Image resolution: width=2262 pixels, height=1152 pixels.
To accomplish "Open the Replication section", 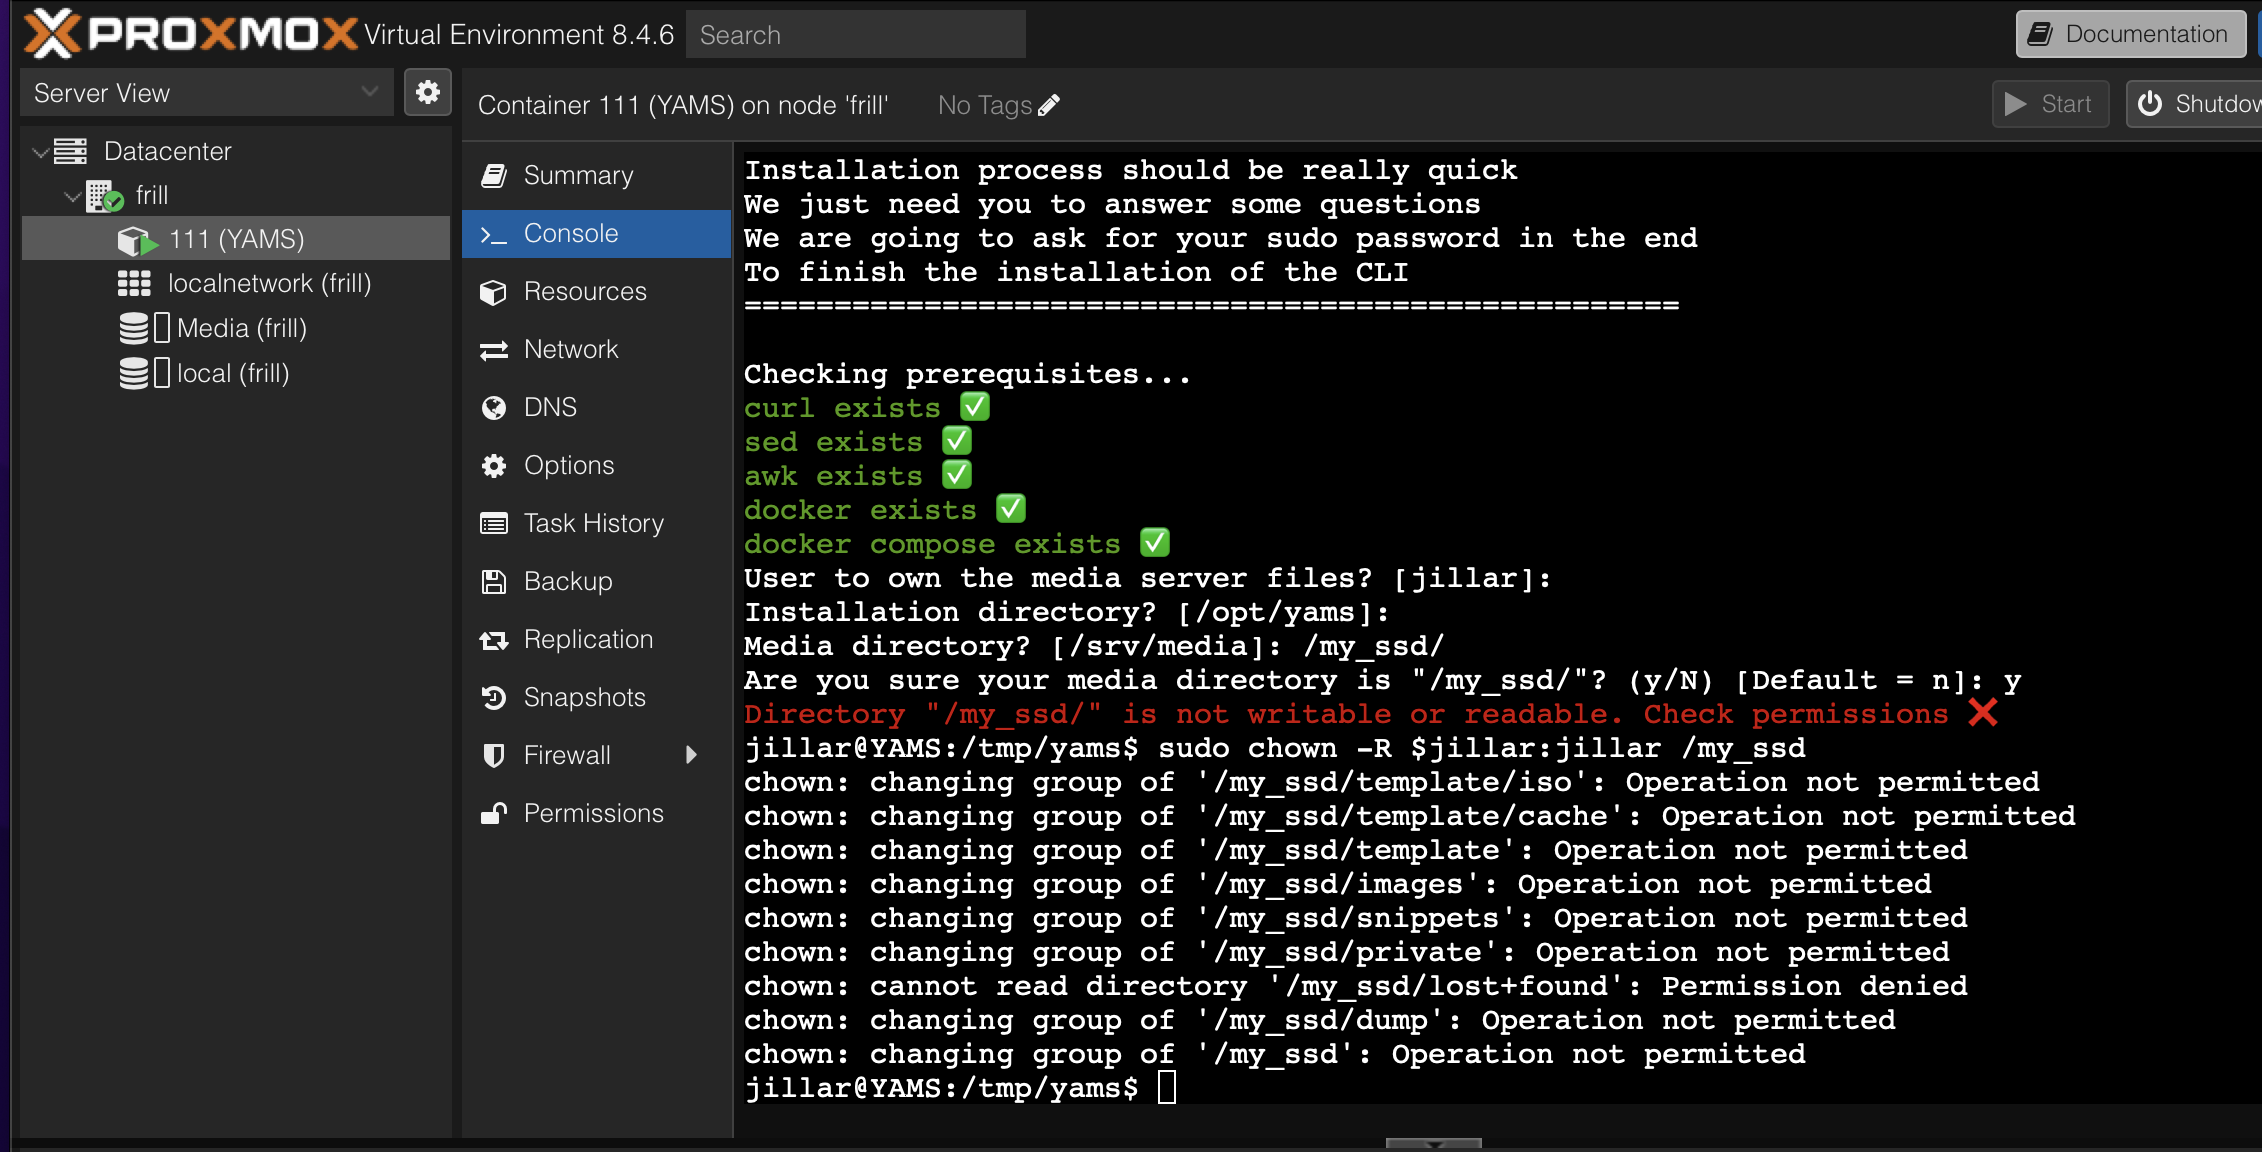I will click(597, 640).
